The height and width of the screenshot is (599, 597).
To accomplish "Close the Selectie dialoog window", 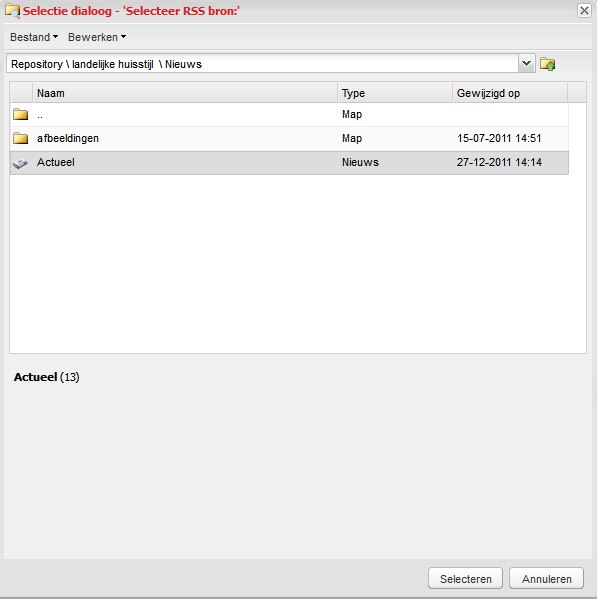I will tap(584, 11).
